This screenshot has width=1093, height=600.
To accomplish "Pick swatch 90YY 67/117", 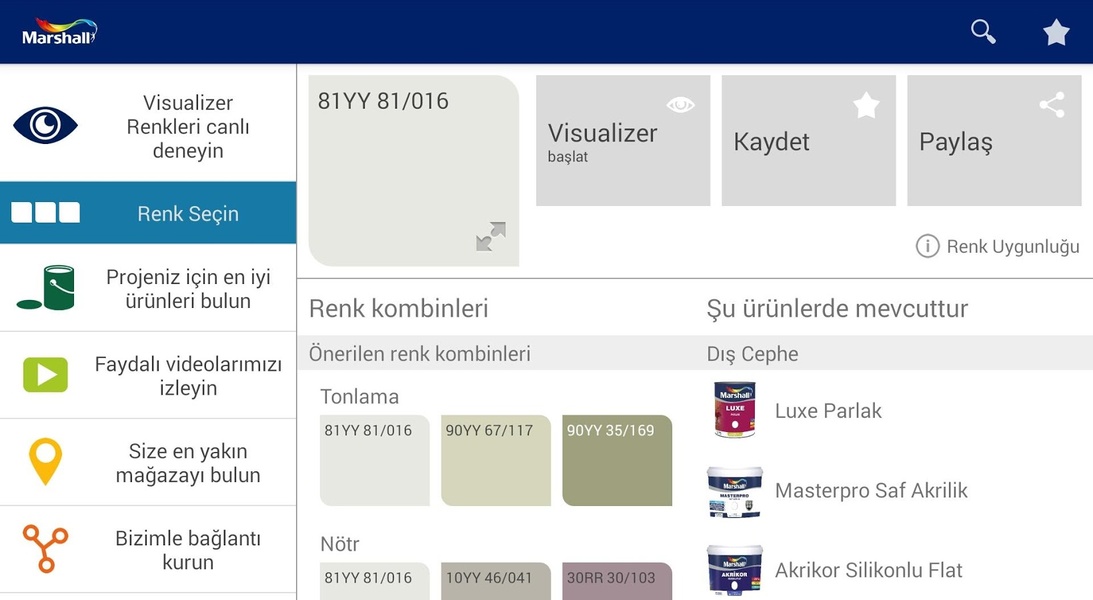I will (x=496, y=461).
